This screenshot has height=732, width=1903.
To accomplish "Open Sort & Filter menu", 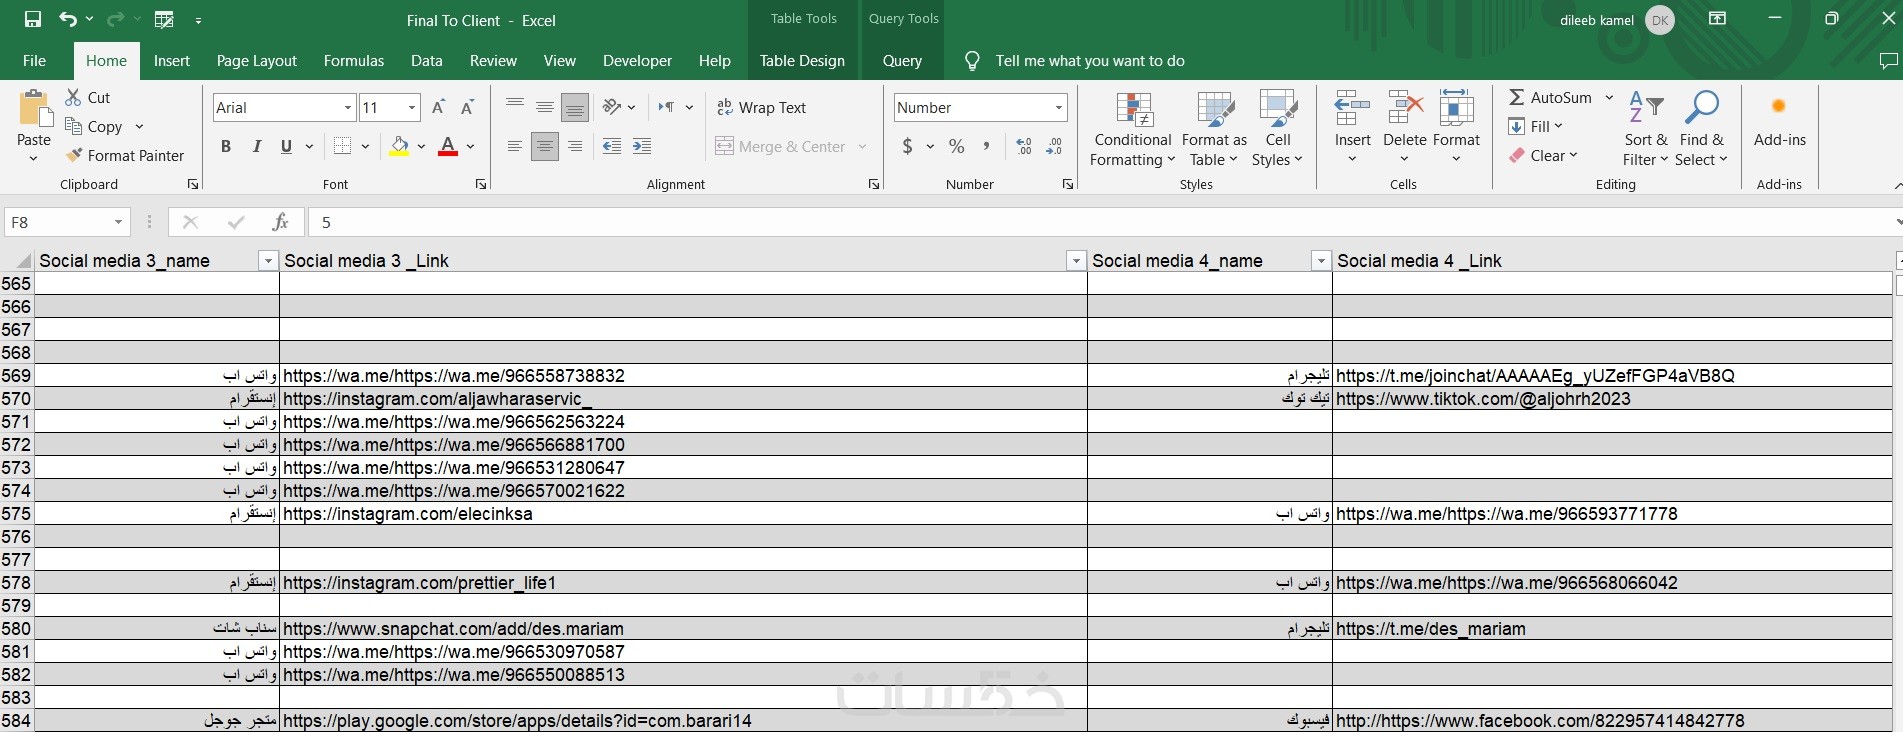I will (x=1645, y=129).
